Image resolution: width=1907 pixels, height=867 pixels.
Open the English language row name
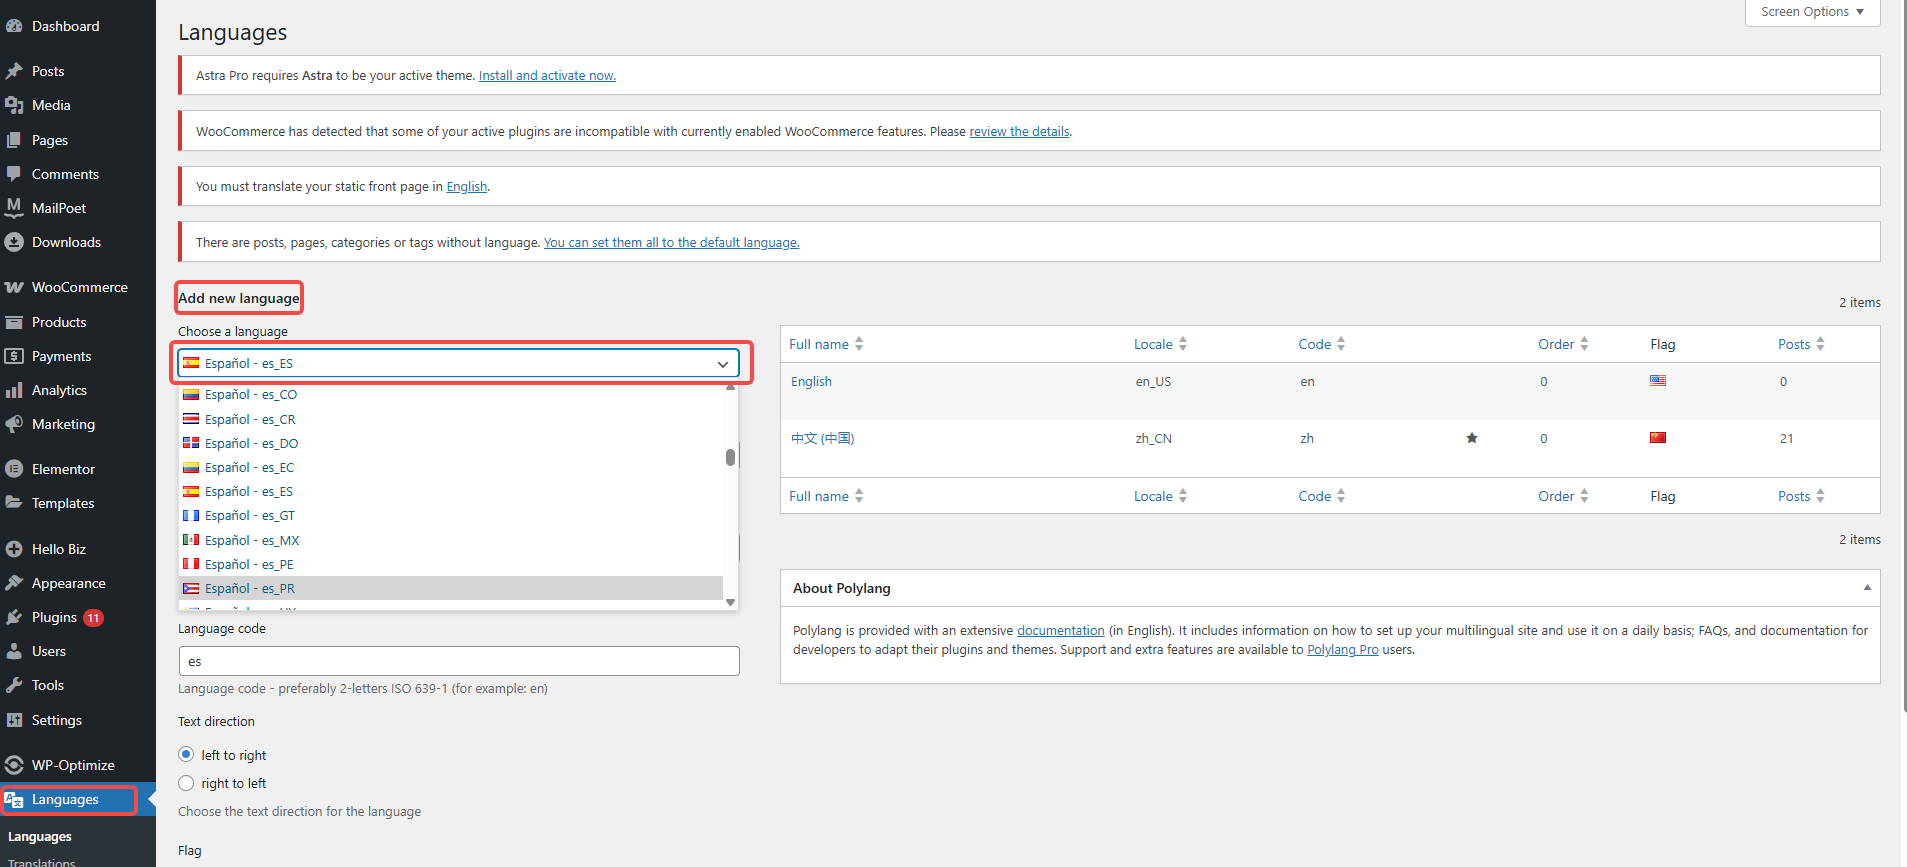811,382
